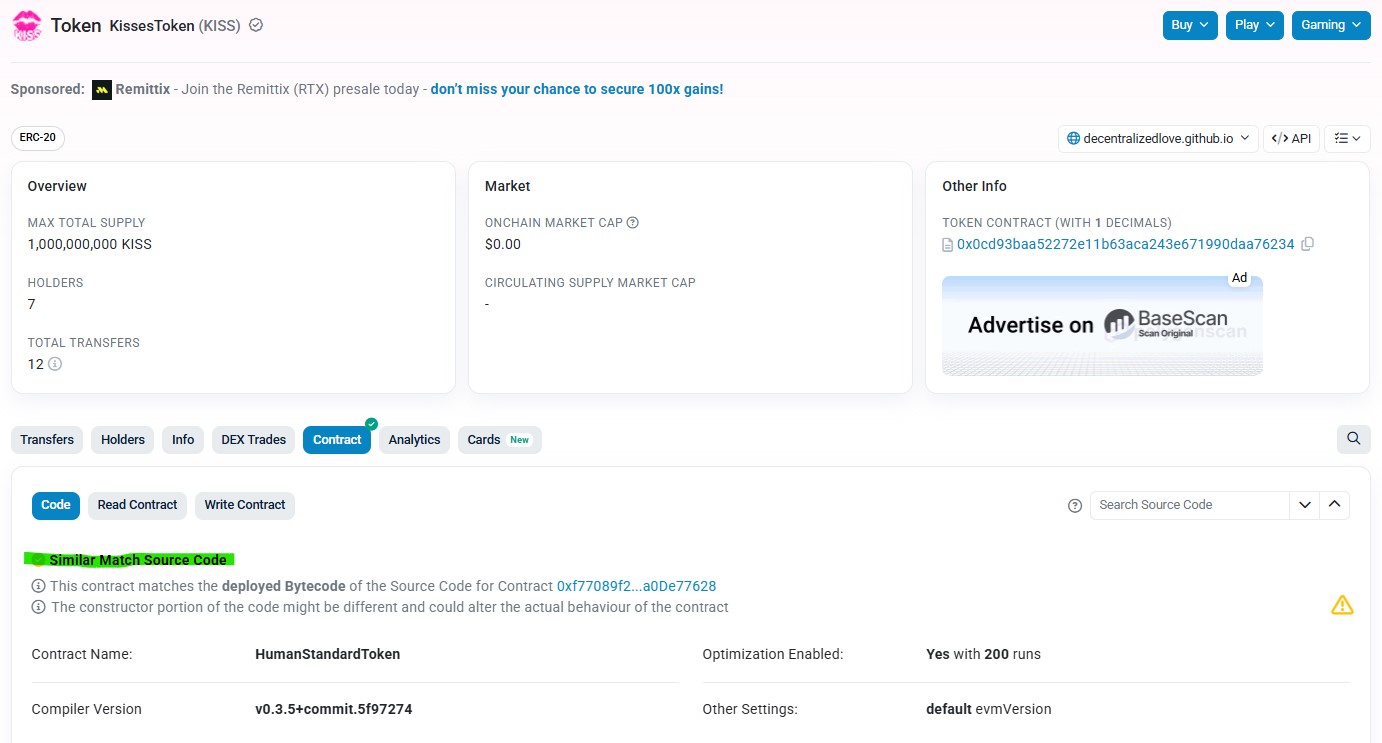Copy the token contract address
The height and width of the screenshot is (743, 1382).
point(1308,244)
